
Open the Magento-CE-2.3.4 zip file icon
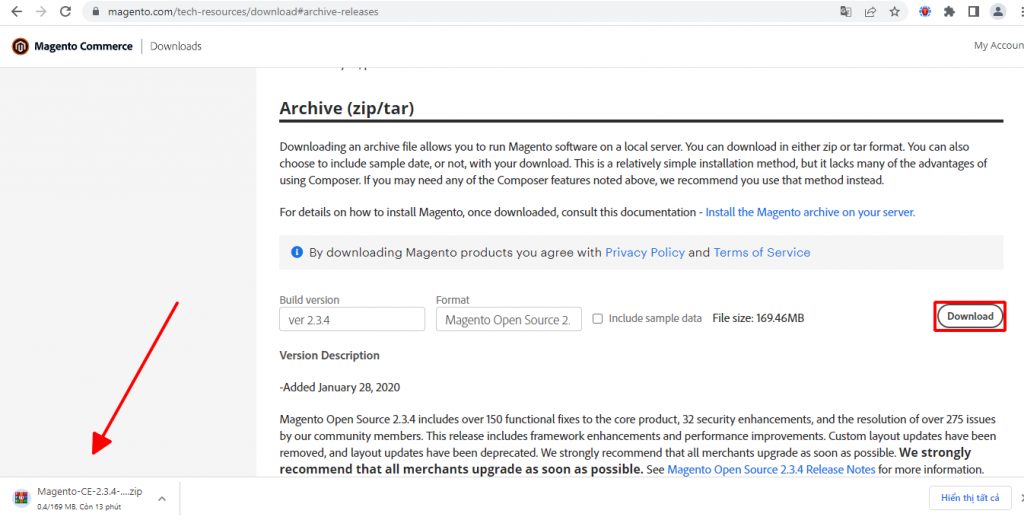[22, 497]
